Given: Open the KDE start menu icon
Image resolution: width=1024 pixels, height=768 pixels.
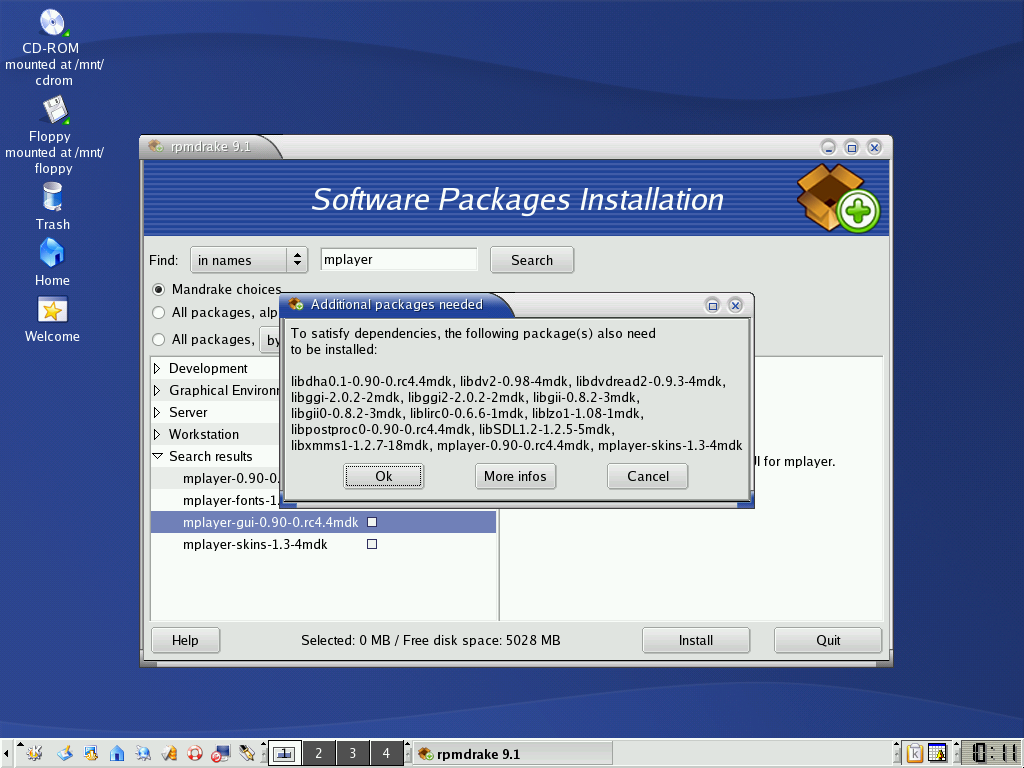Looking at the screenshot, I should (x=34, y=754).
